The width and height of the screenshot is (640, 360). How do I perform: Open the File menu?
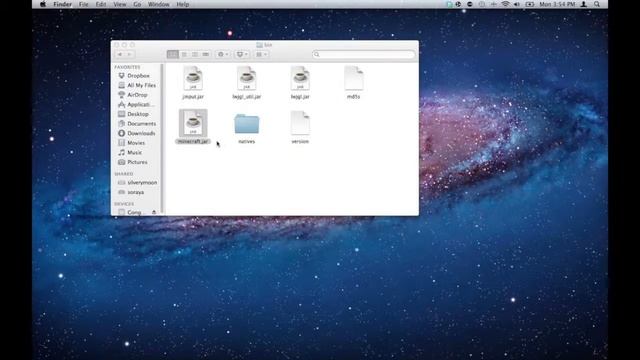click(x=84, y=4)
